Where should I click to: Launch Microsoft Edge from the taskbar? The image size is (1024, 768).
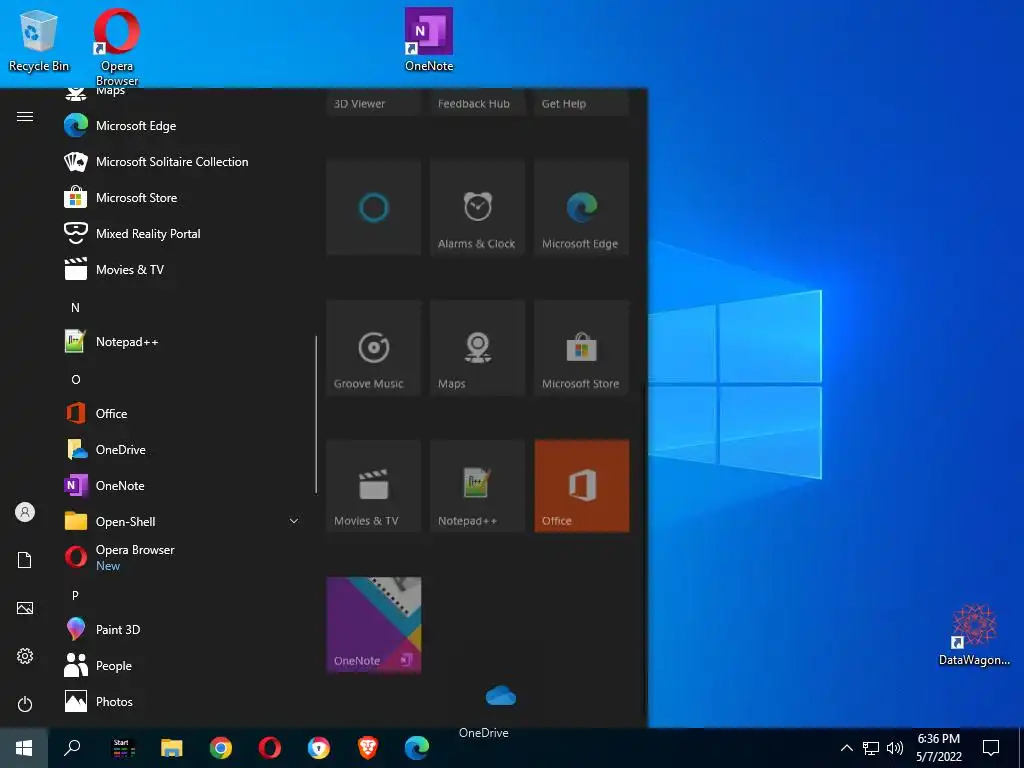pos(417,748)
